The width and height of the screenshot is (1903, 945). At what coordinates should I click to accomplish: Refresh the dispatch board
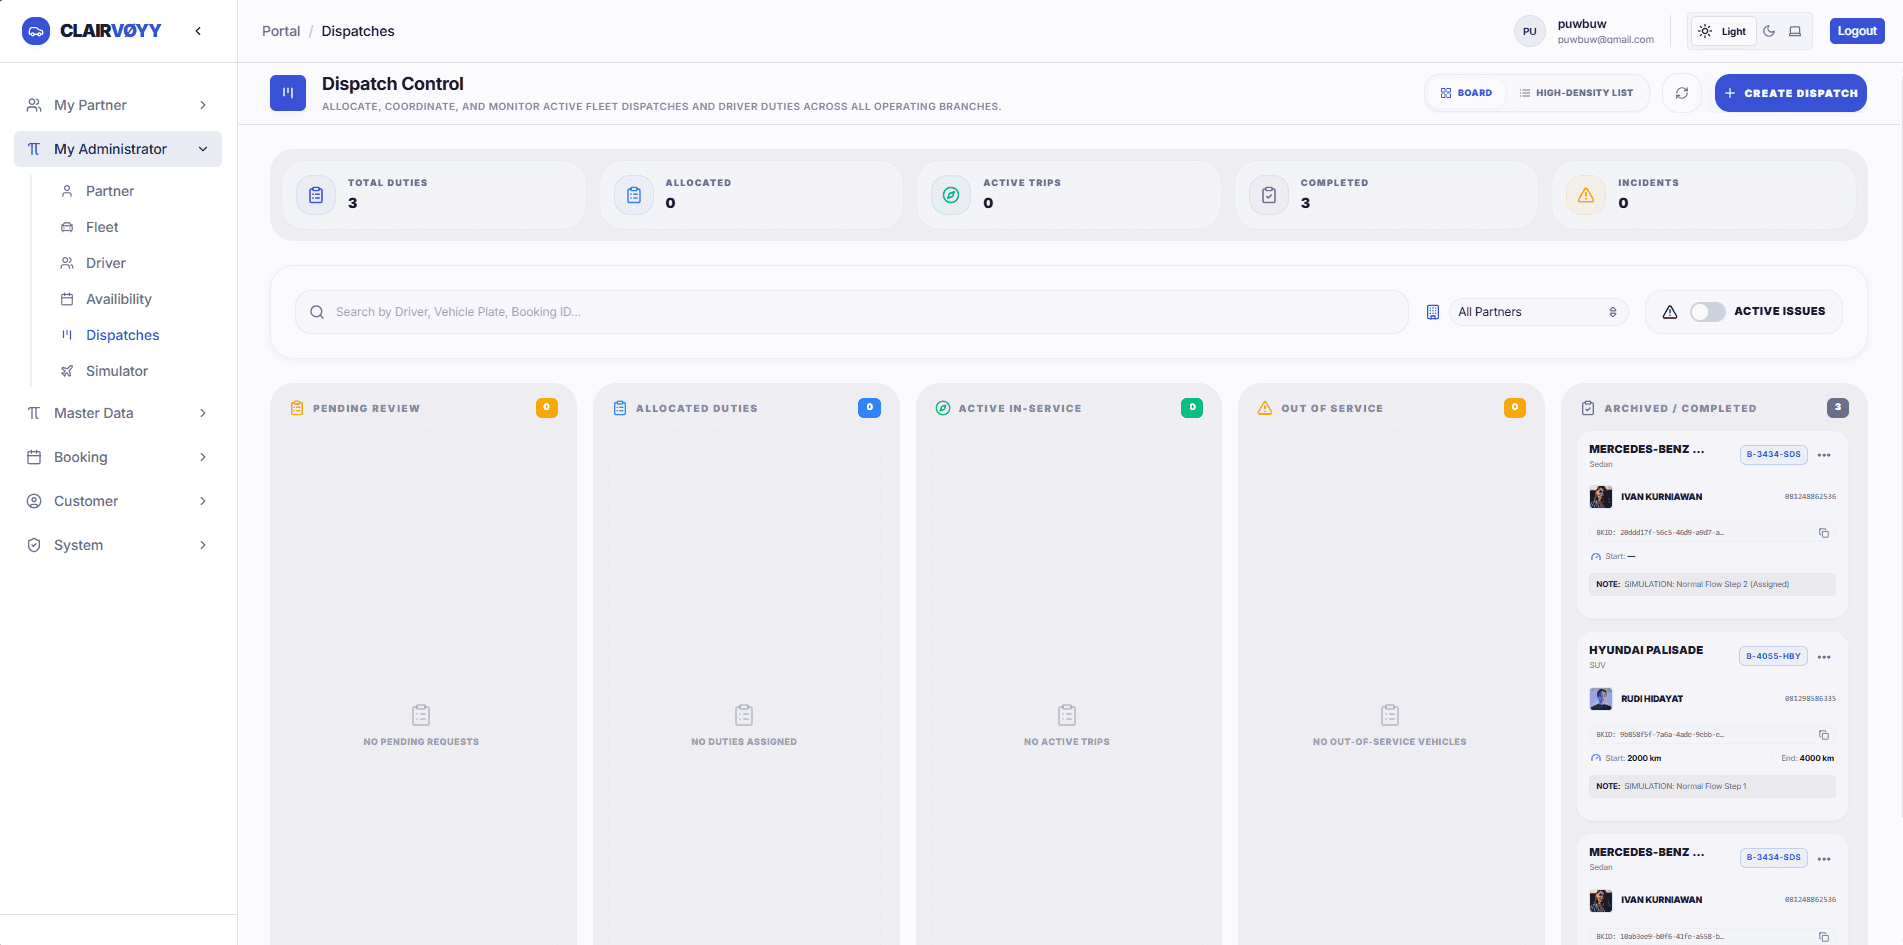click(1682, 93)
